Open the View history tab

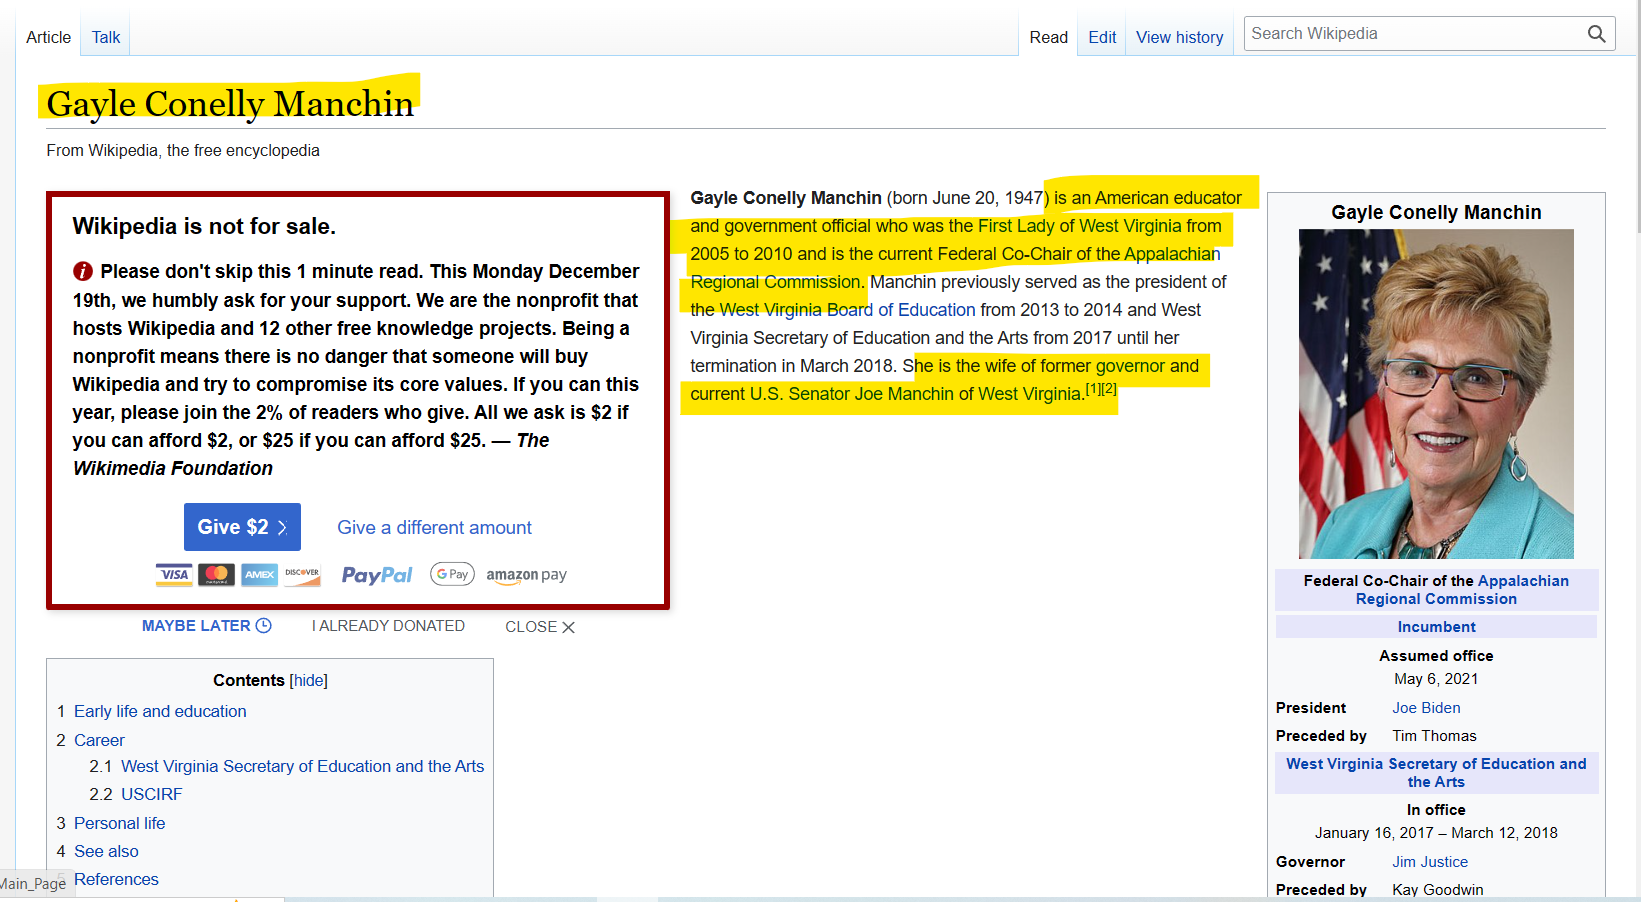[1180, 37]
